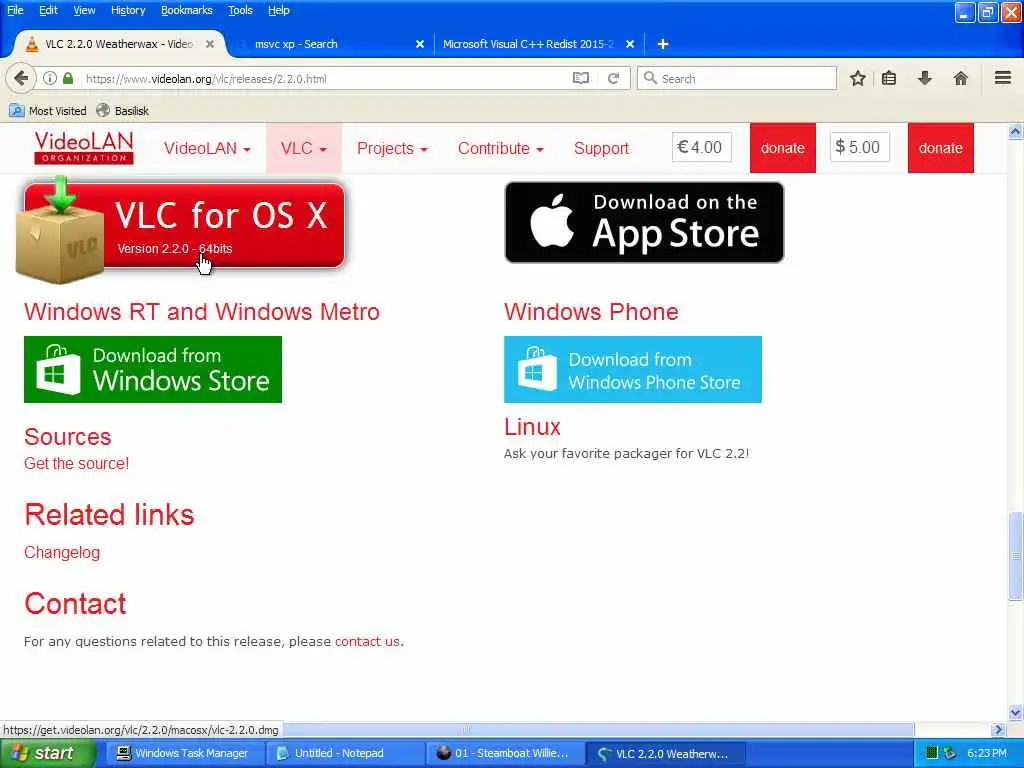Bookmark this page with the star icon

[857, 78]
